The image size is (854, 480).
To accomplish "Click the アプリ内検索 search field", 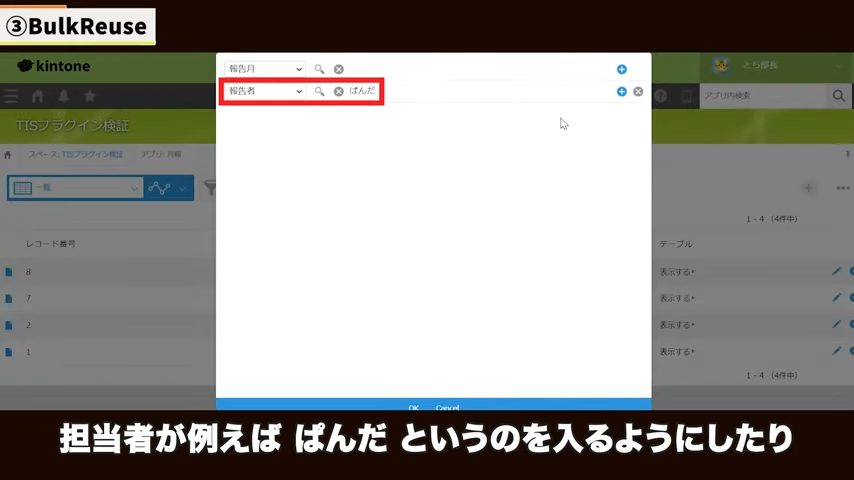I will pos(762,96).
